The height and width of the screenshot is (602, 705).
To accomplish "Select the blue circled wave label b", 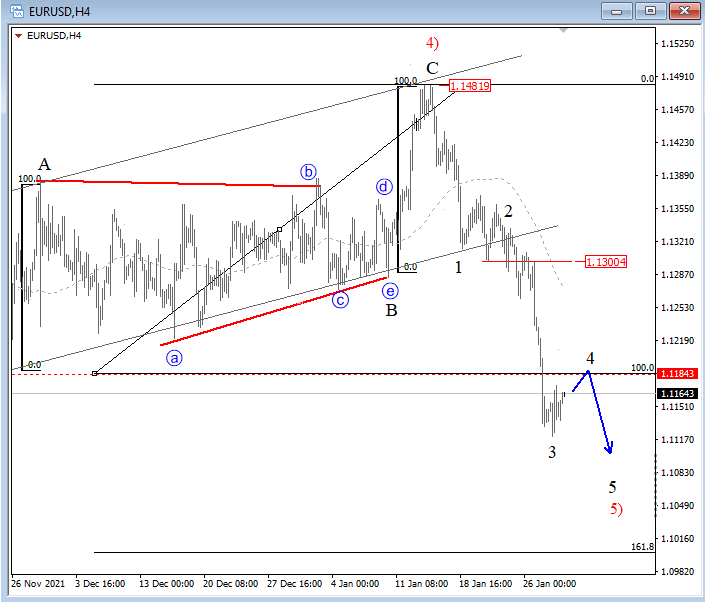I will click(308, 172).
